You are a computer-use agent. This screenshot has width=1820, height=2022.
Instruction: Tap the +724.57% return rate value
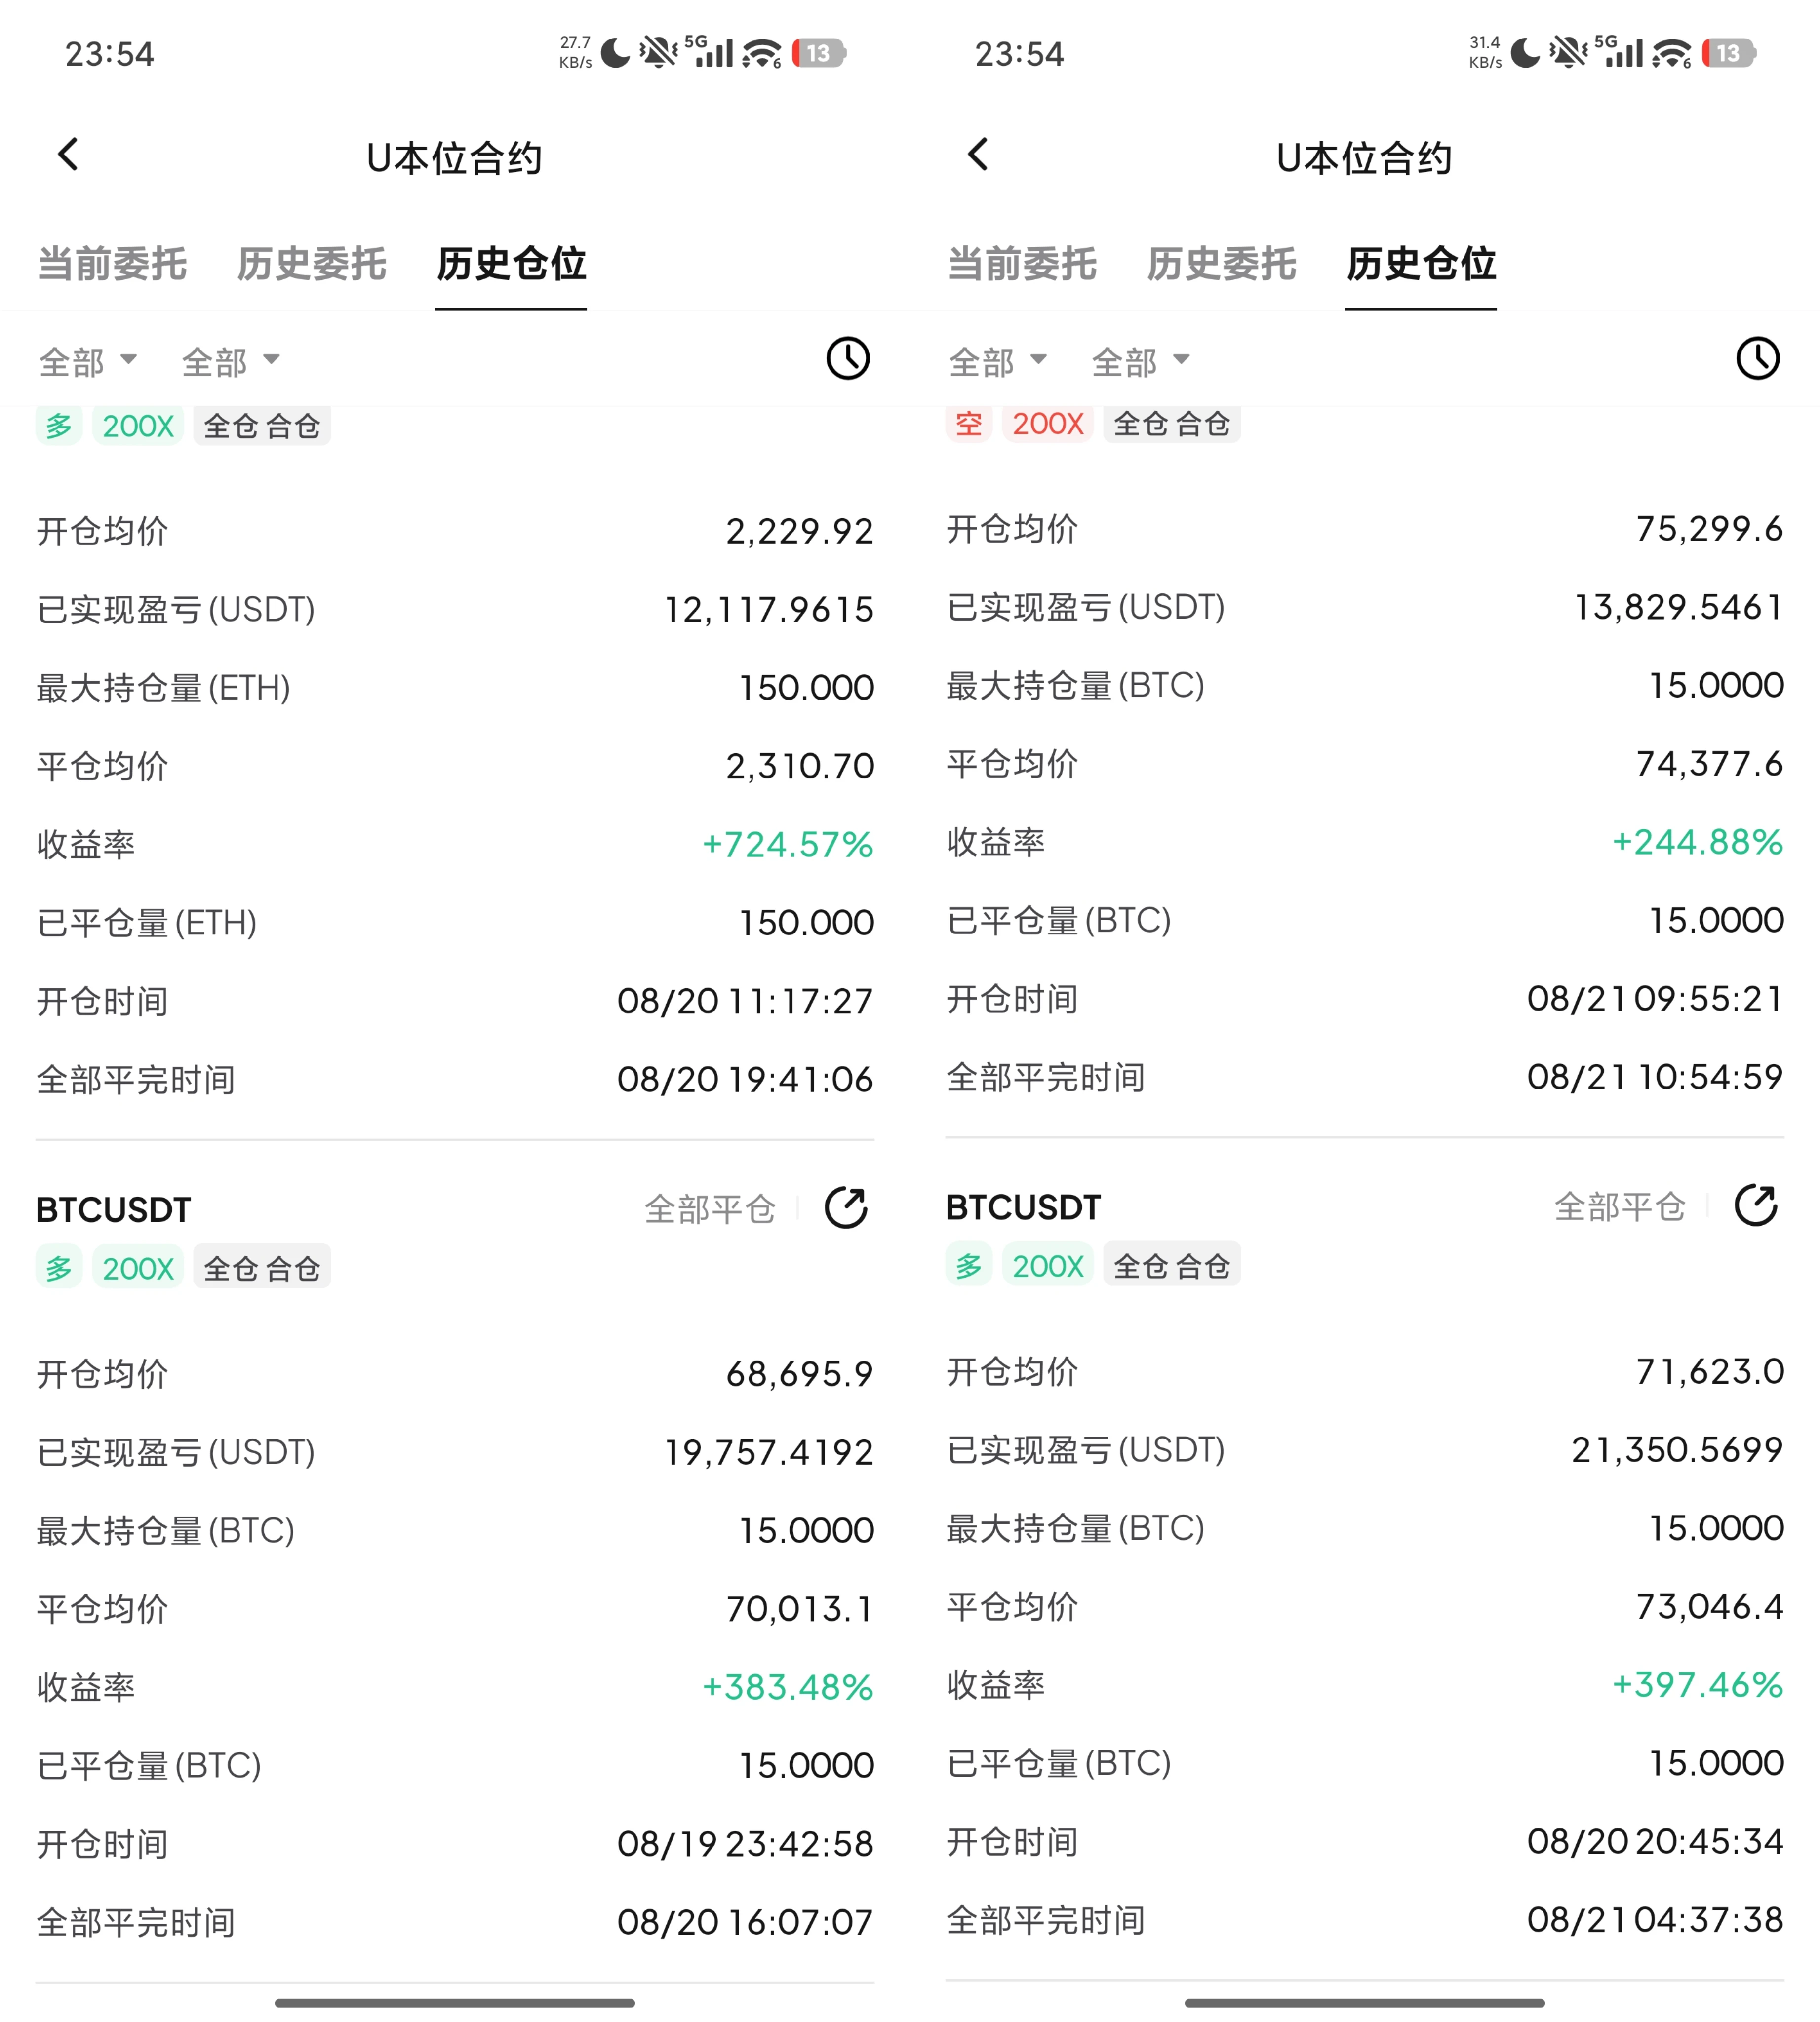click(x=788, y=845)
